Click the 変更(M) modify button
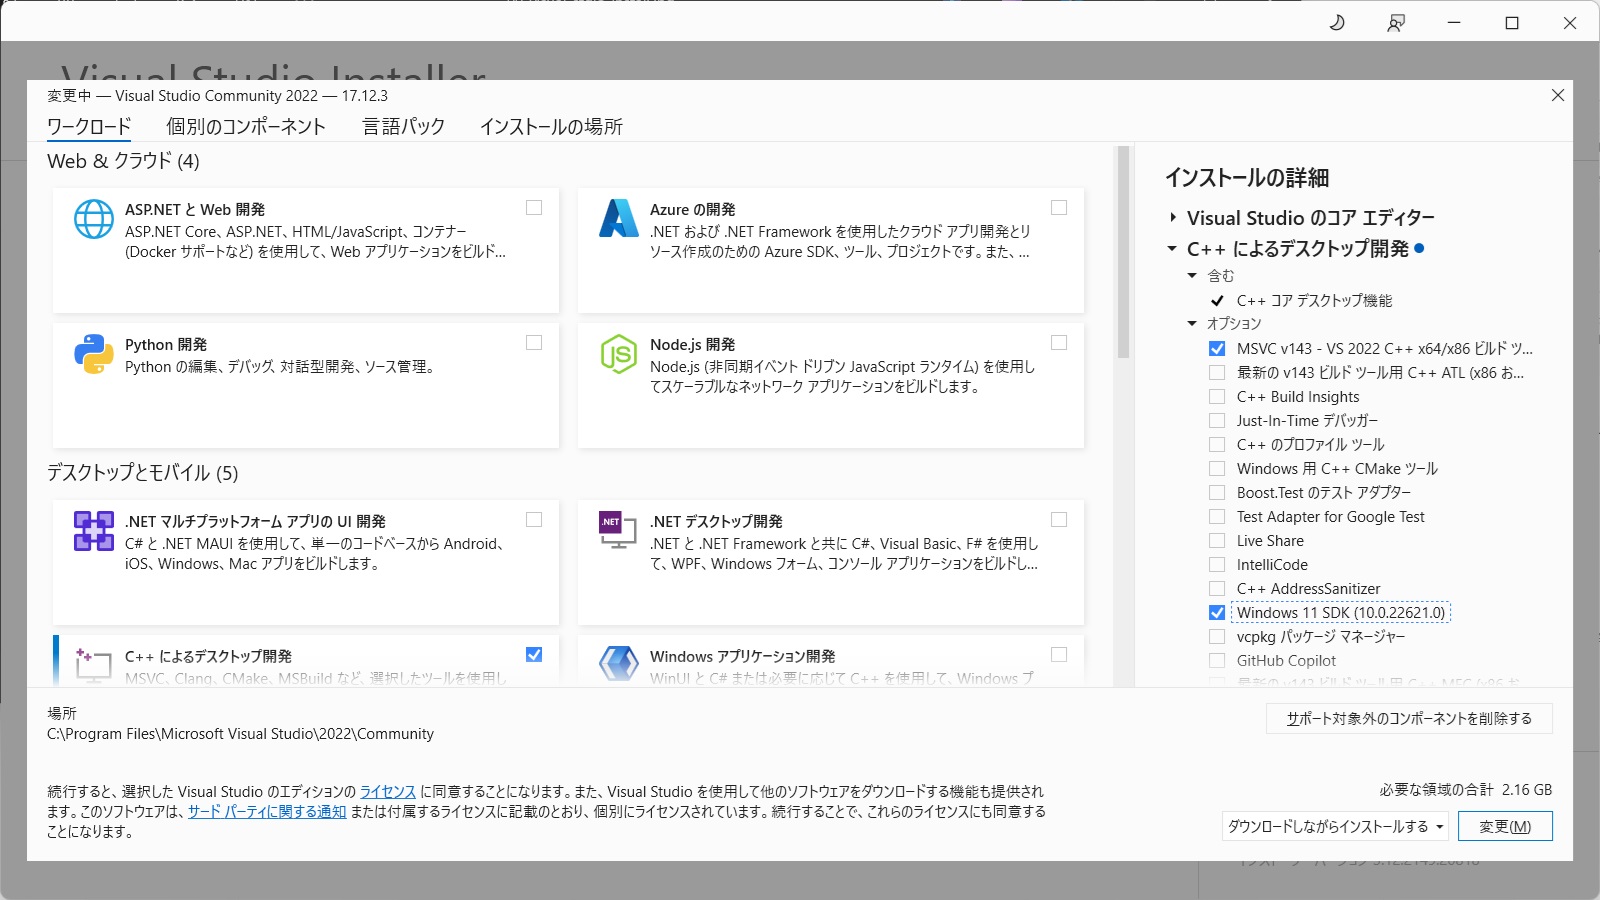 pyautogui.click(x=1505, y=826)
